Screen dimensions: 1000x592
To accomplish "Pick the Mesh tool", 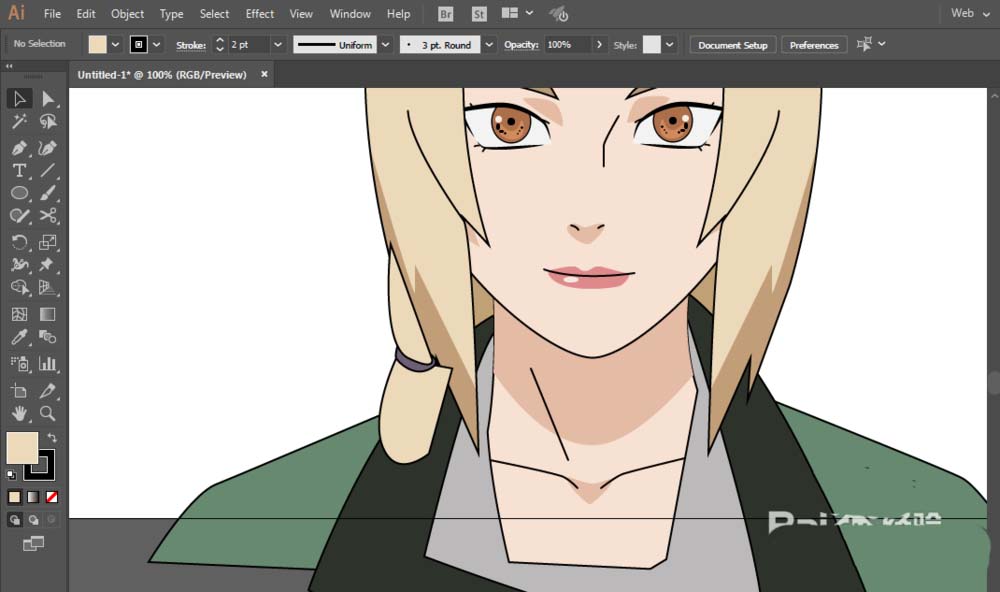I will coord(19,314).
